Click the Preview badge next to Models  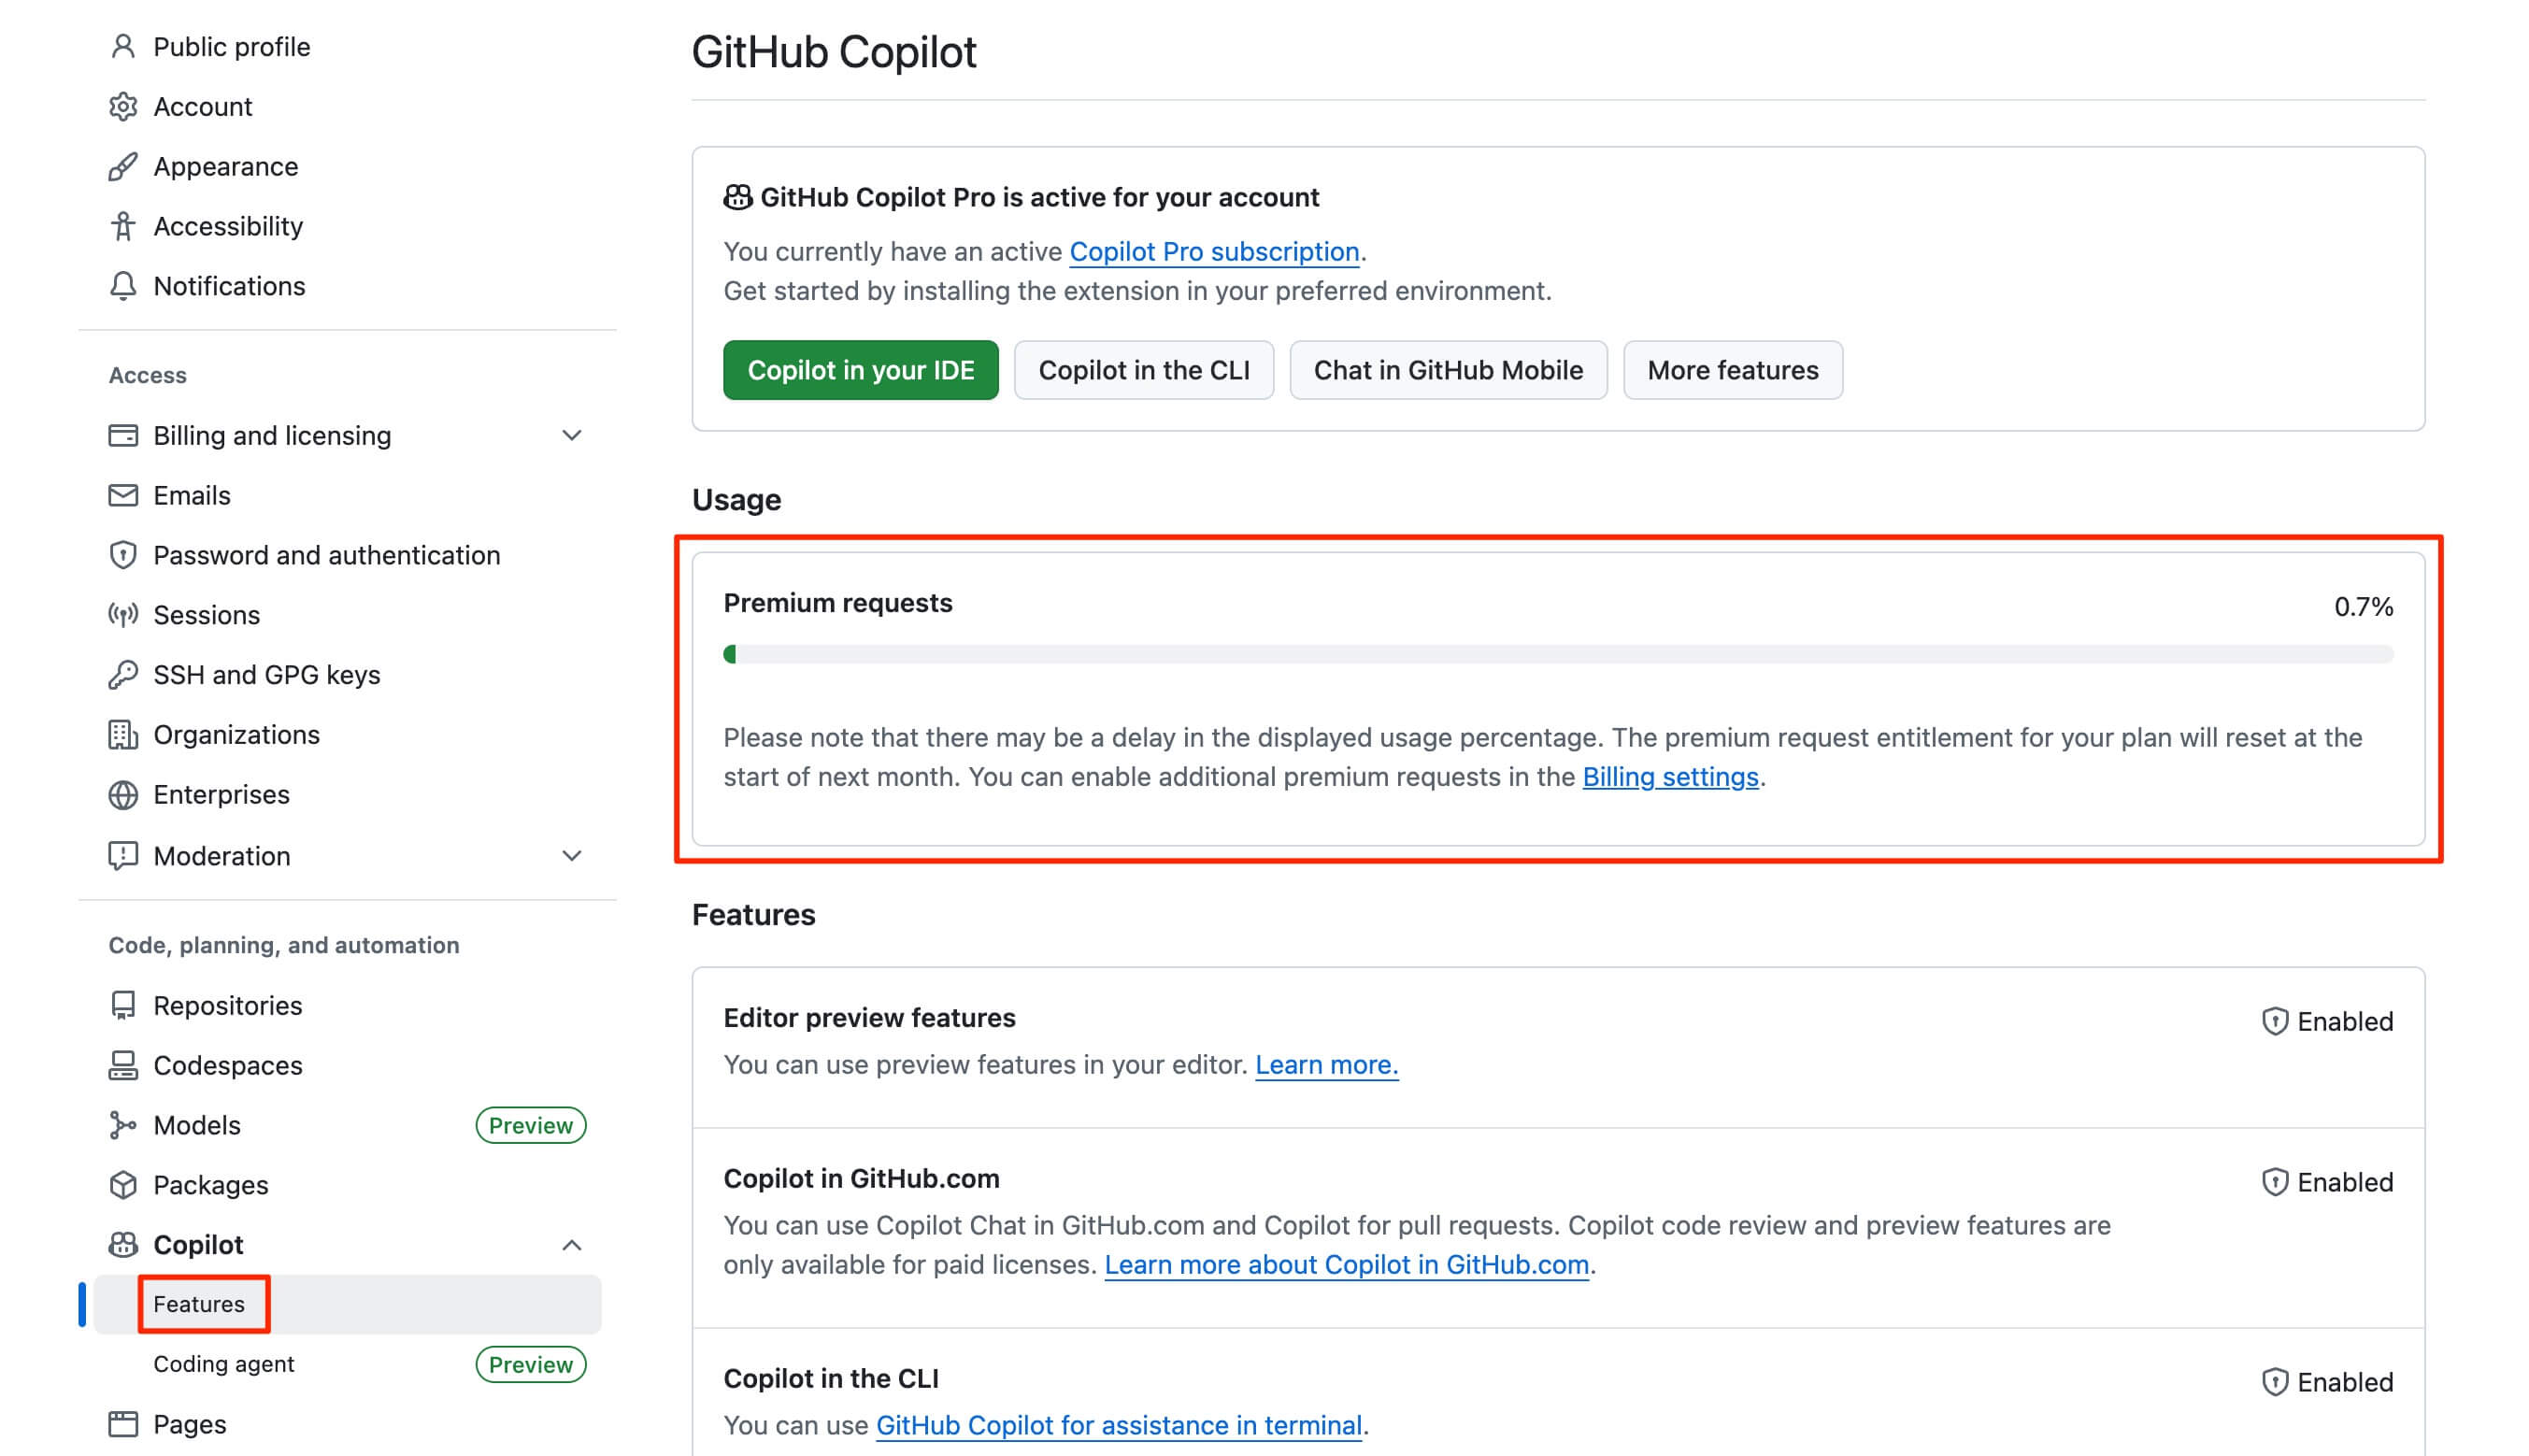[x=531, y=1126]
